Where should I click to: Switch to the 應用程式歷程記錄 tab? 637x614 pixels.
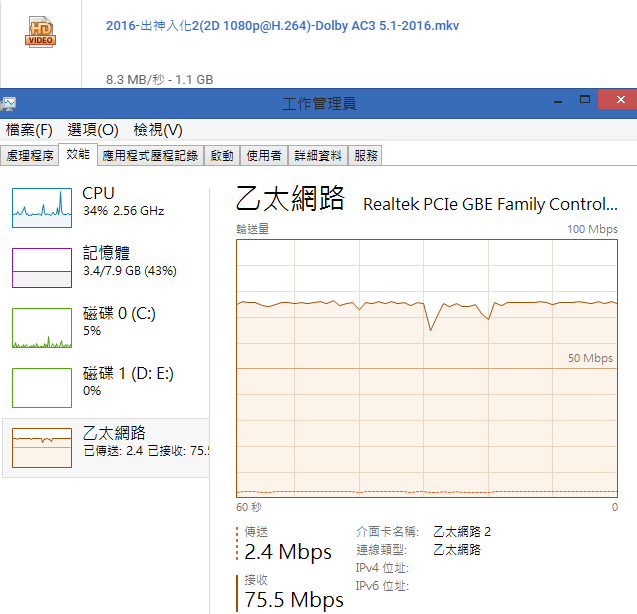point(150,155)
